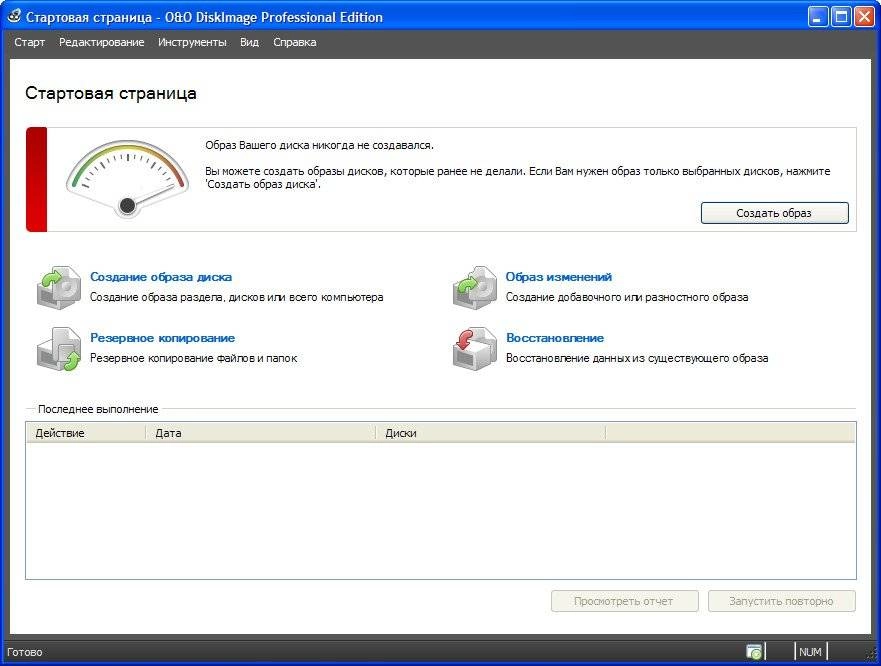
Task: Click the Стартовая страница heading
Action: pyautogui.click(x=111, y=93)
